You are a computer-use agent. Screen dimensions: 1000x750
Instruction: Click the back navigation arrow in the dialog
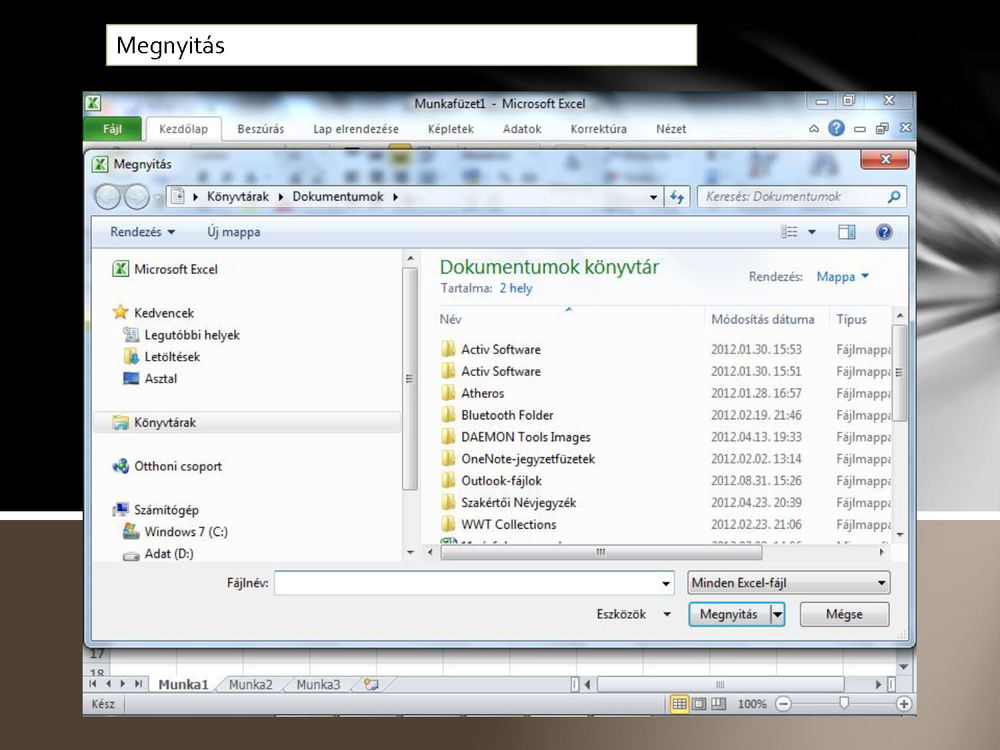[x=107, y=197]
